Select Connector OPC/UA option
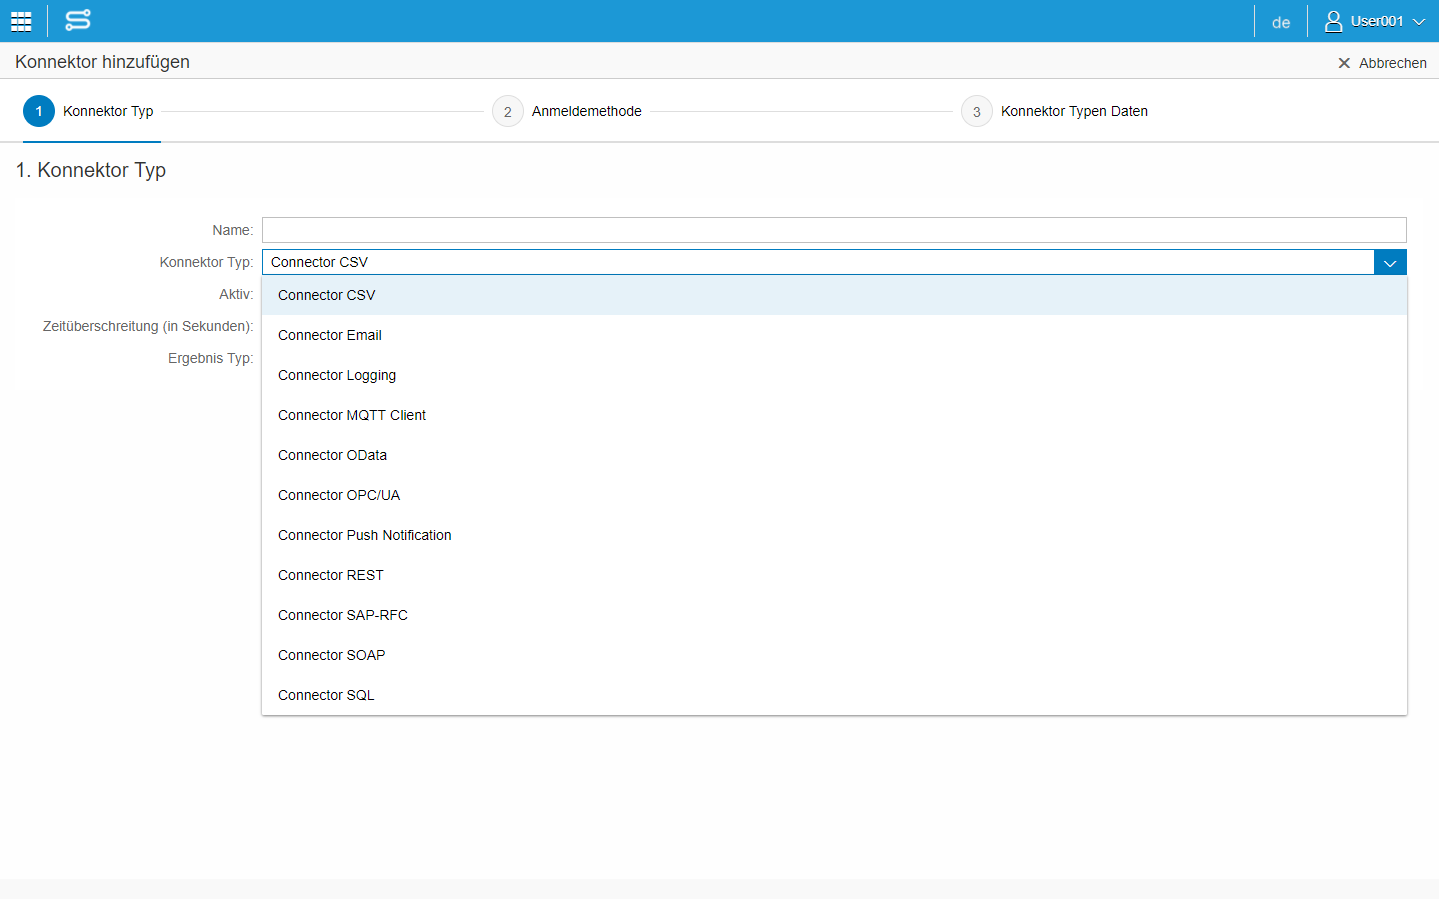 [x=834, y=495]
